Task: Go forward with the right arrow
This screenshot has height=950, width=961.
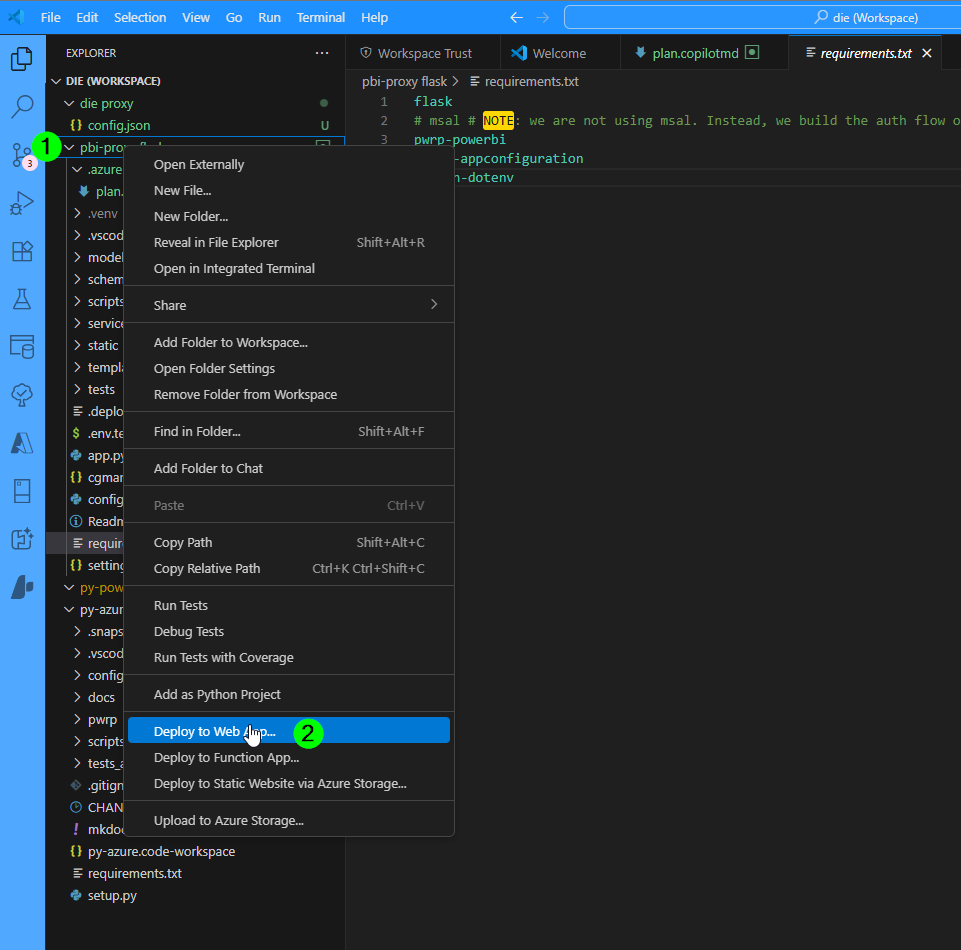Action: 543,18
